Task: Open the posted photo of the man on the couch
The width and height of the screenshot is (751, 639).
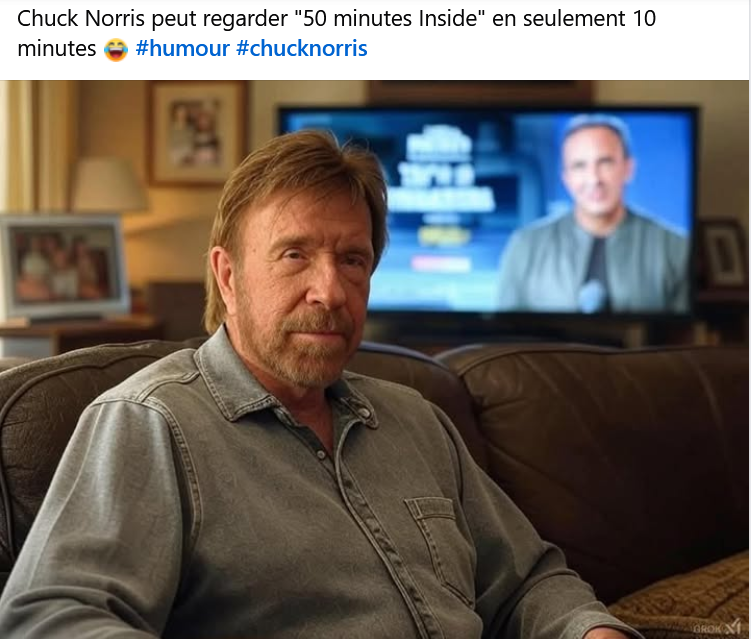Action: (x=375, y=359)
